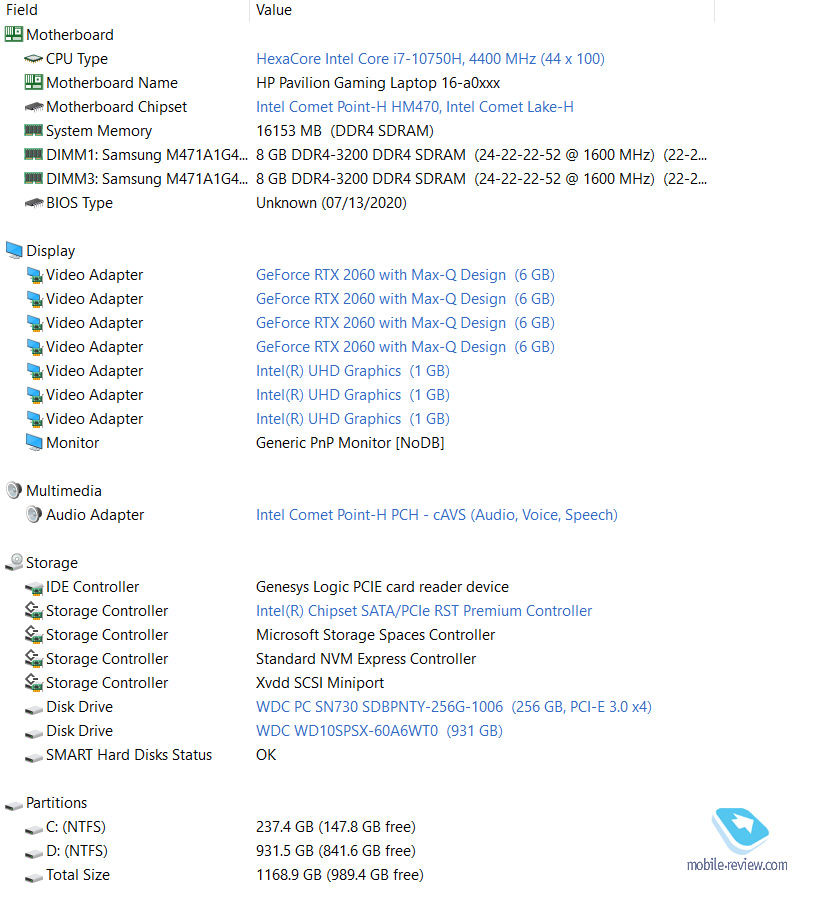Select the 16153 MB (DDR4 SDRAM) value

(345, 131)
